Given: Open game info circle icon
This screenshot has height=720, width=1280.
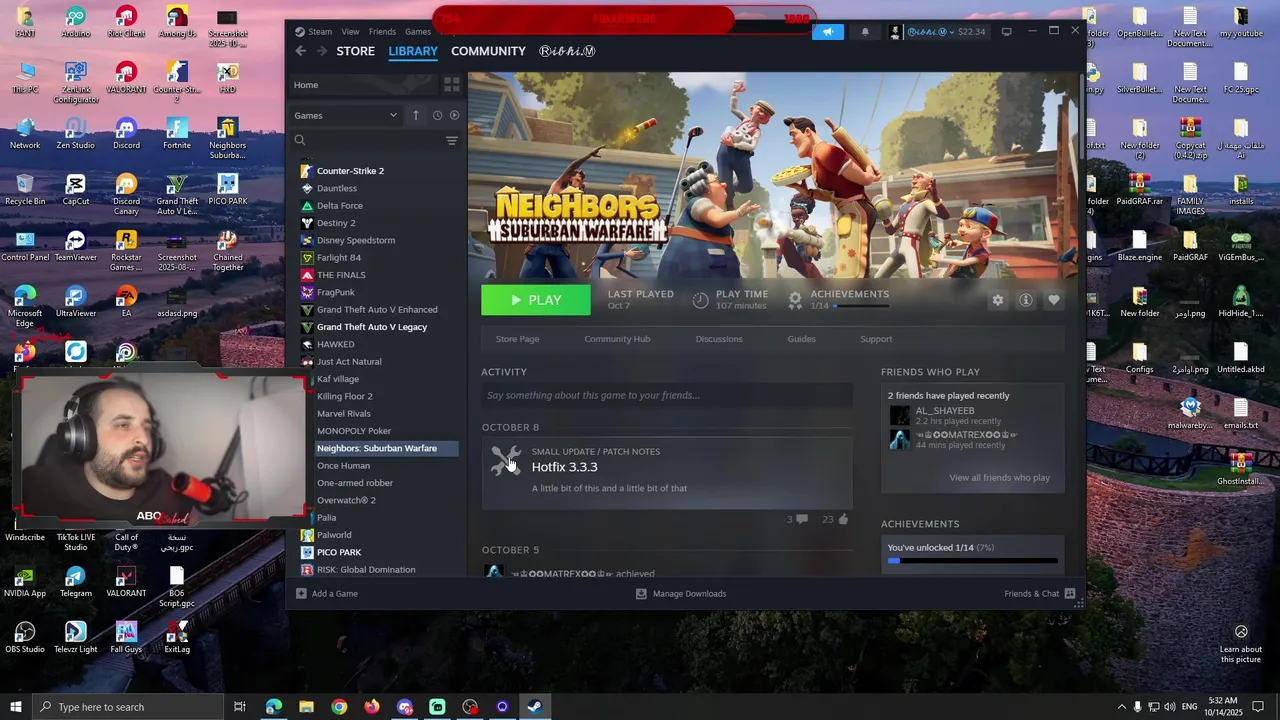Looking at the screenshot, I should click(x=1025, y=300).
